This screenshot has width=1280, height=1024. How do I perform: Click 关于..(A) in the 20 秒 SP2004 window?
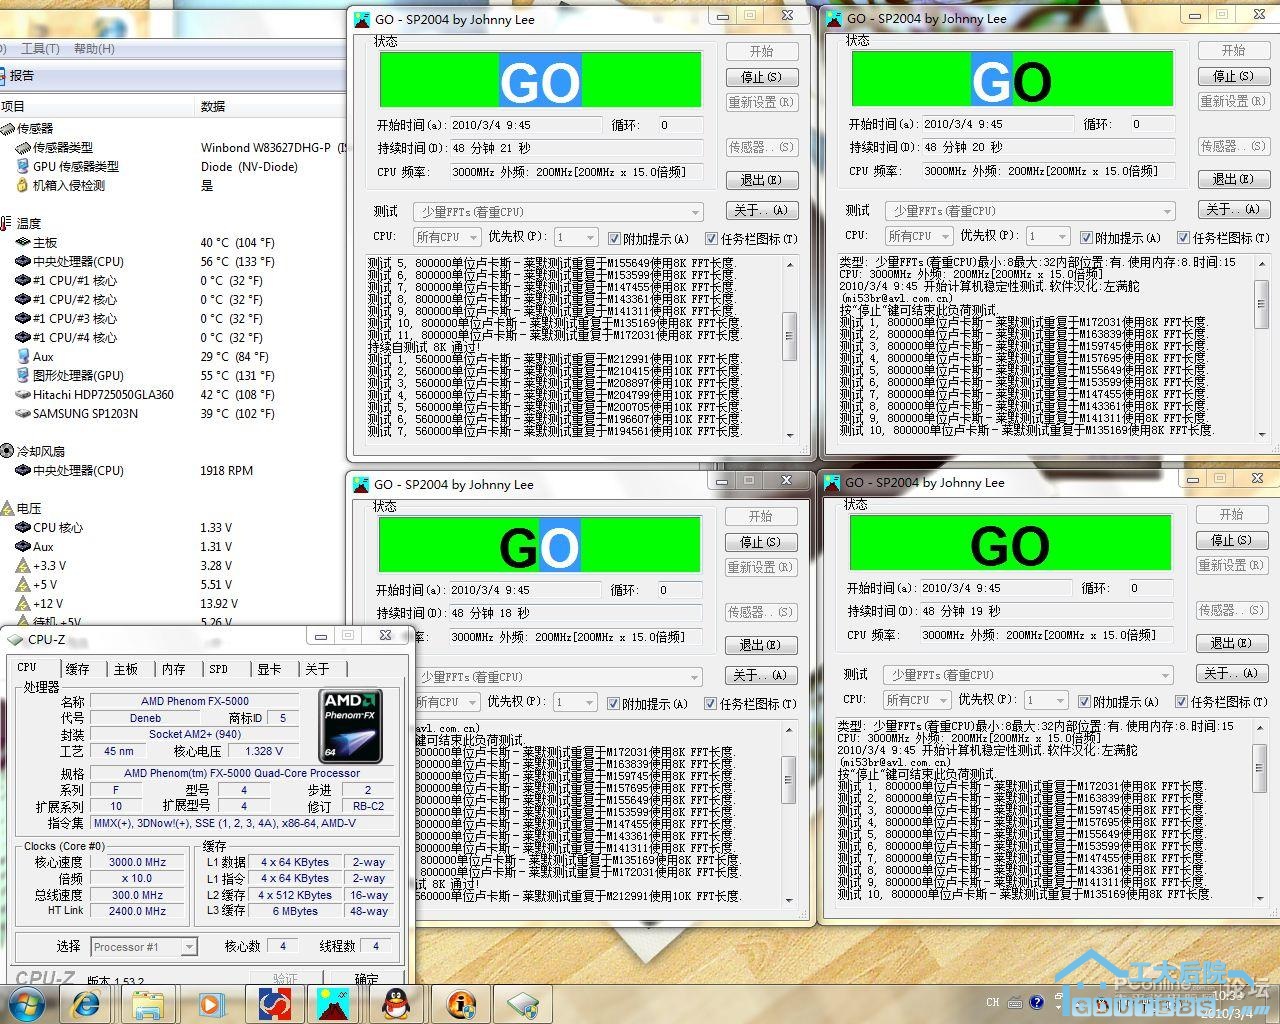tap(1233, 209)
